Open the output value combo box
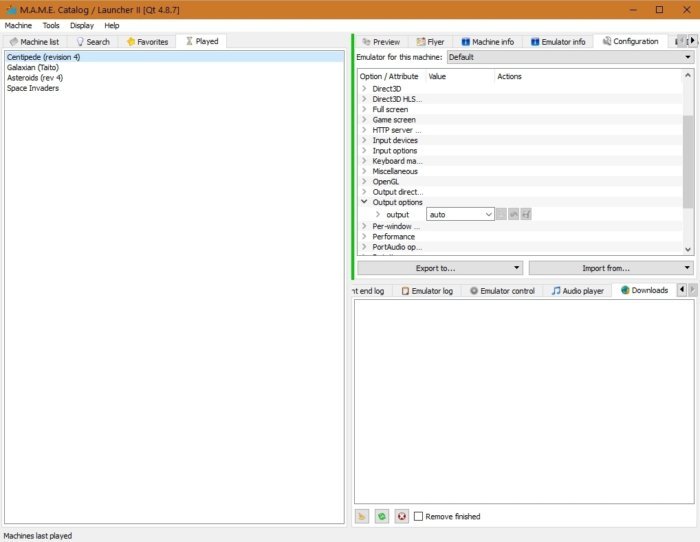This screenshot has height=542, width=700. tap(460, 214)
